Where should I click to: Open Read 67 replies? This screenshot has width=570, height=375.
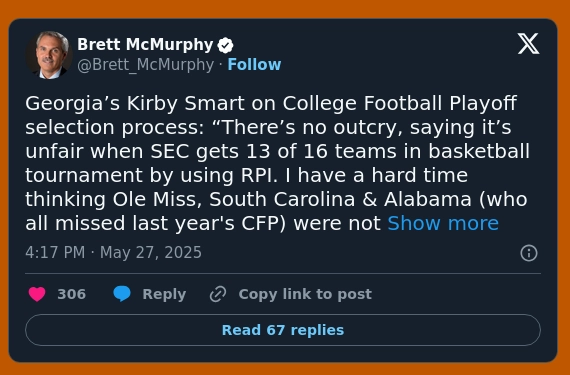click(283, 330)
